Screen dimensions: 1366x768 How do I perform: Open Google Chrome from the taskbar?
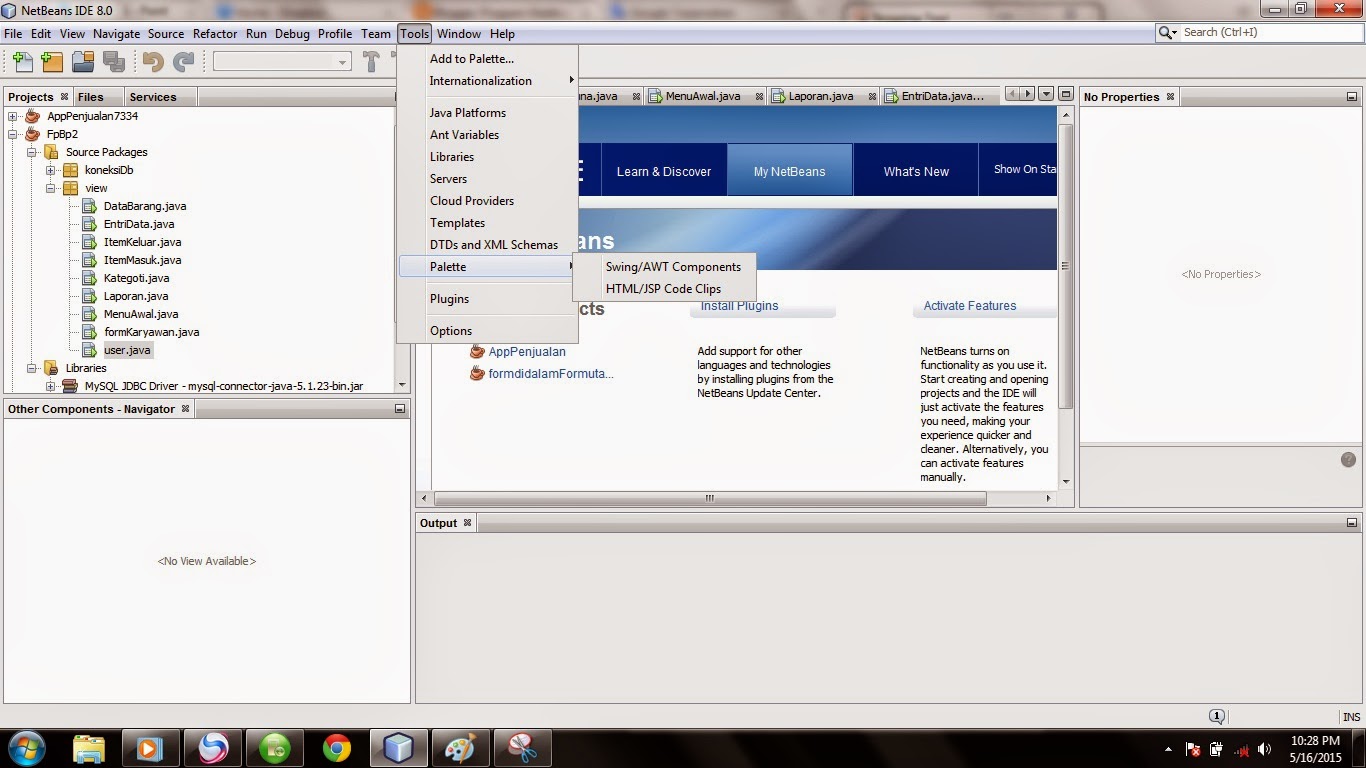tap(337, 748)
